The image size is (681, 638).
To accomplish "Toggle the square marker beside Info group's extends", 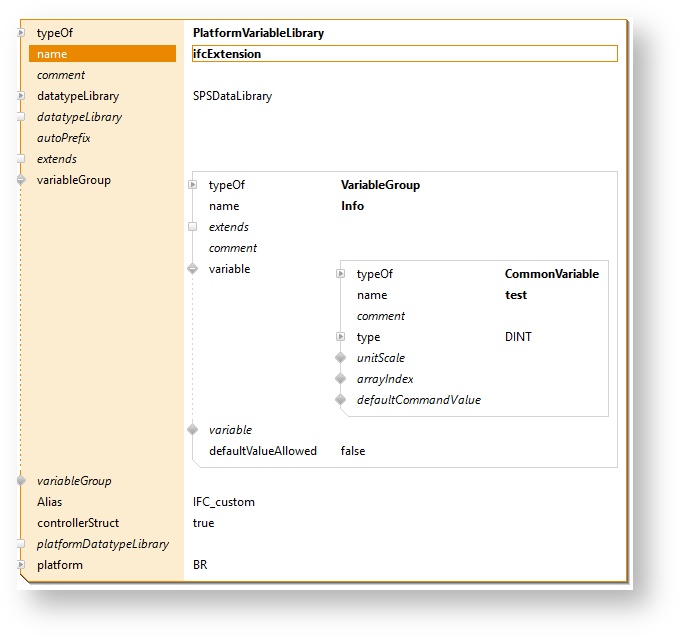I will [193, 227].
